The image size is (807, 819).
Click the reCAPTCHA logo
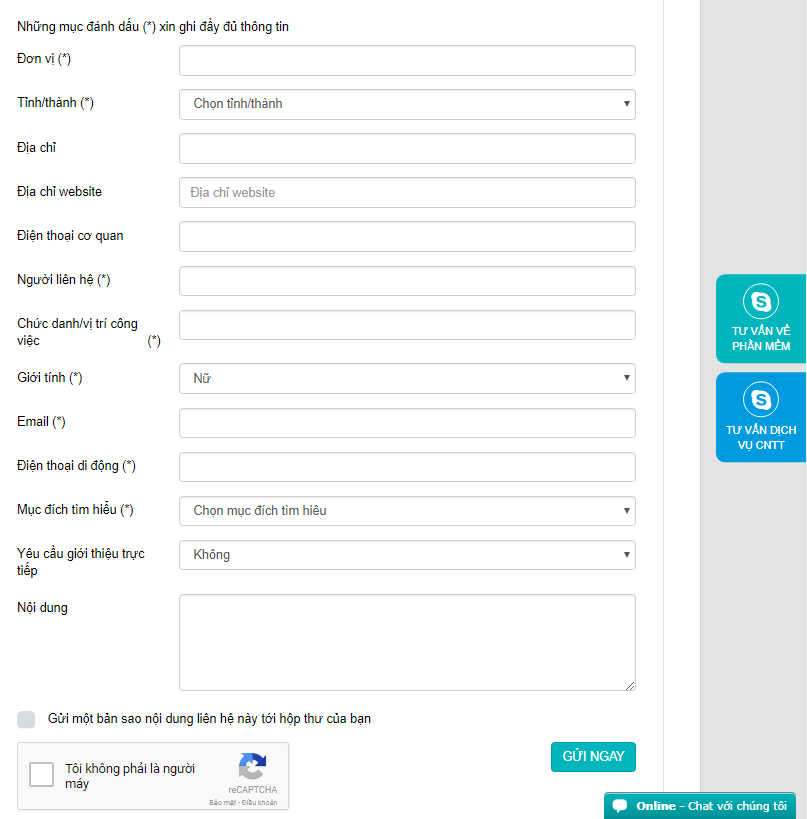tap(252, 766)
